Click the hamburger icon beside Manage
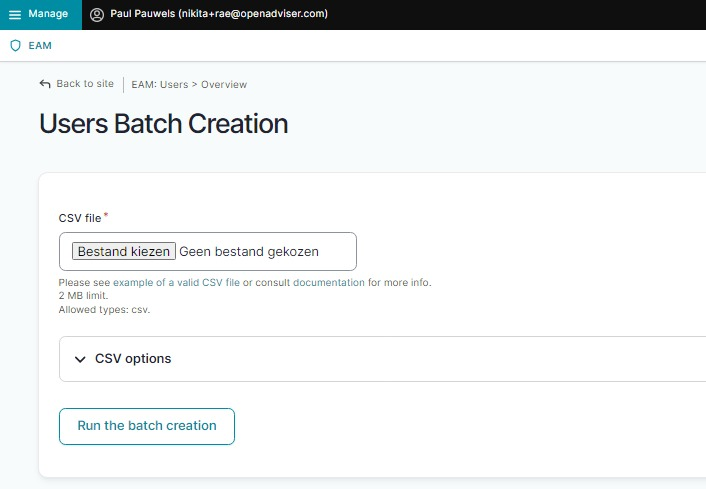 (15, 15)
